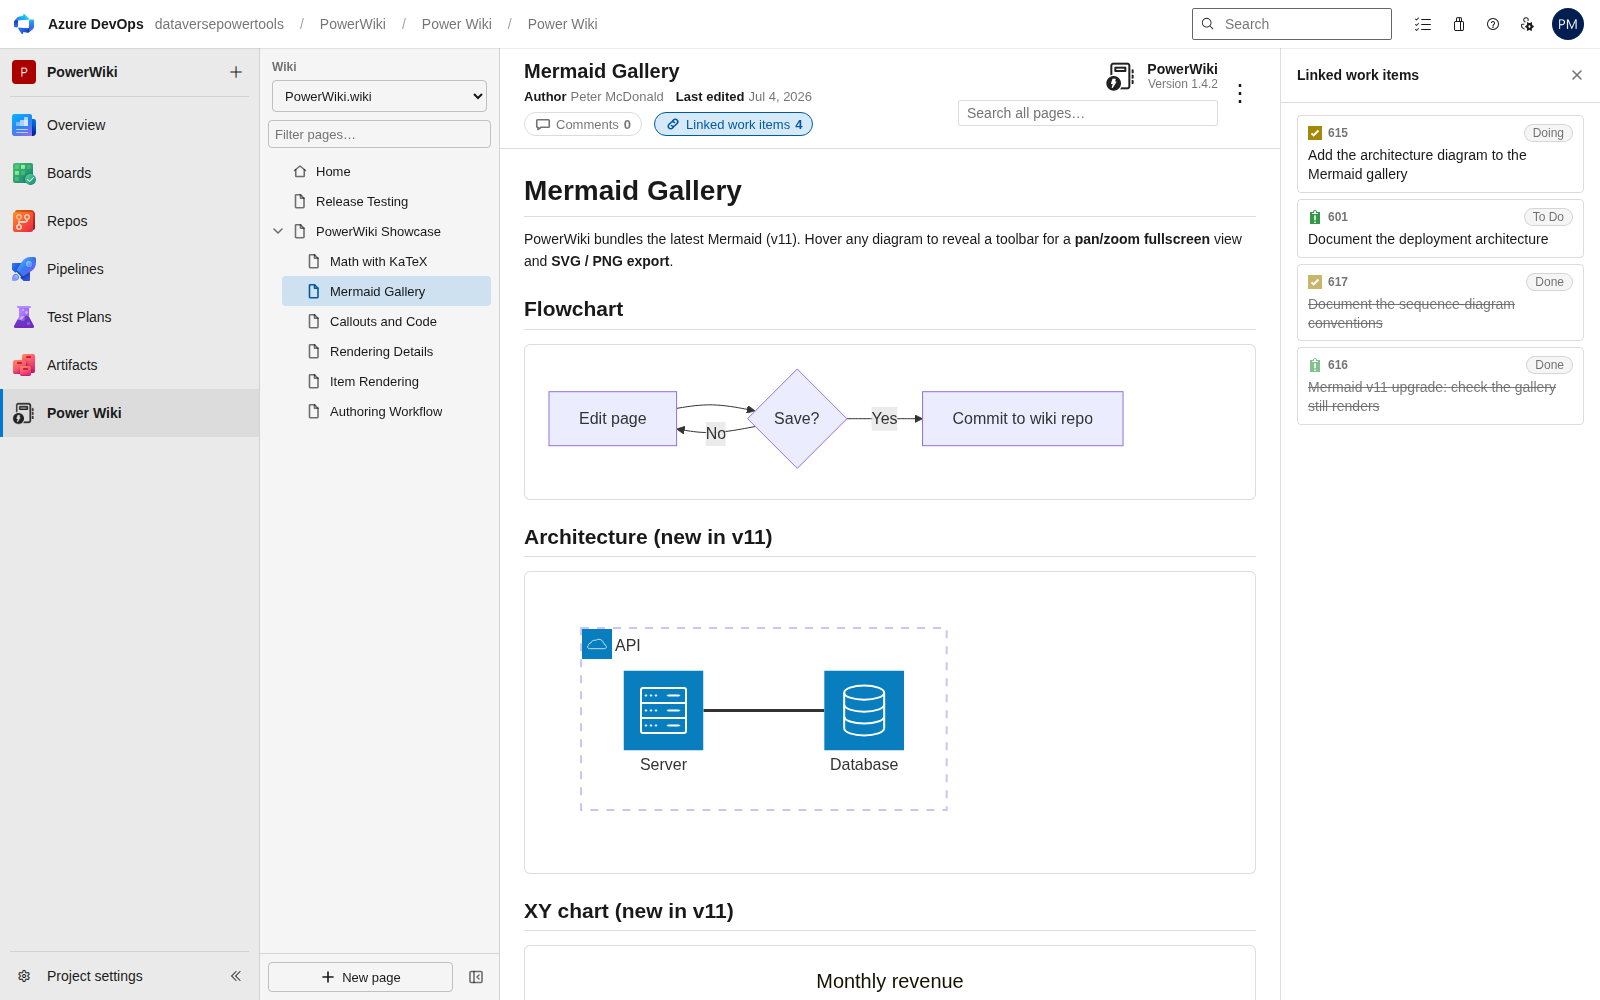Viewport: 1600px width, 1000px height.
Task: Open Test Plans in the sidebar
Action: pos(130,317)
